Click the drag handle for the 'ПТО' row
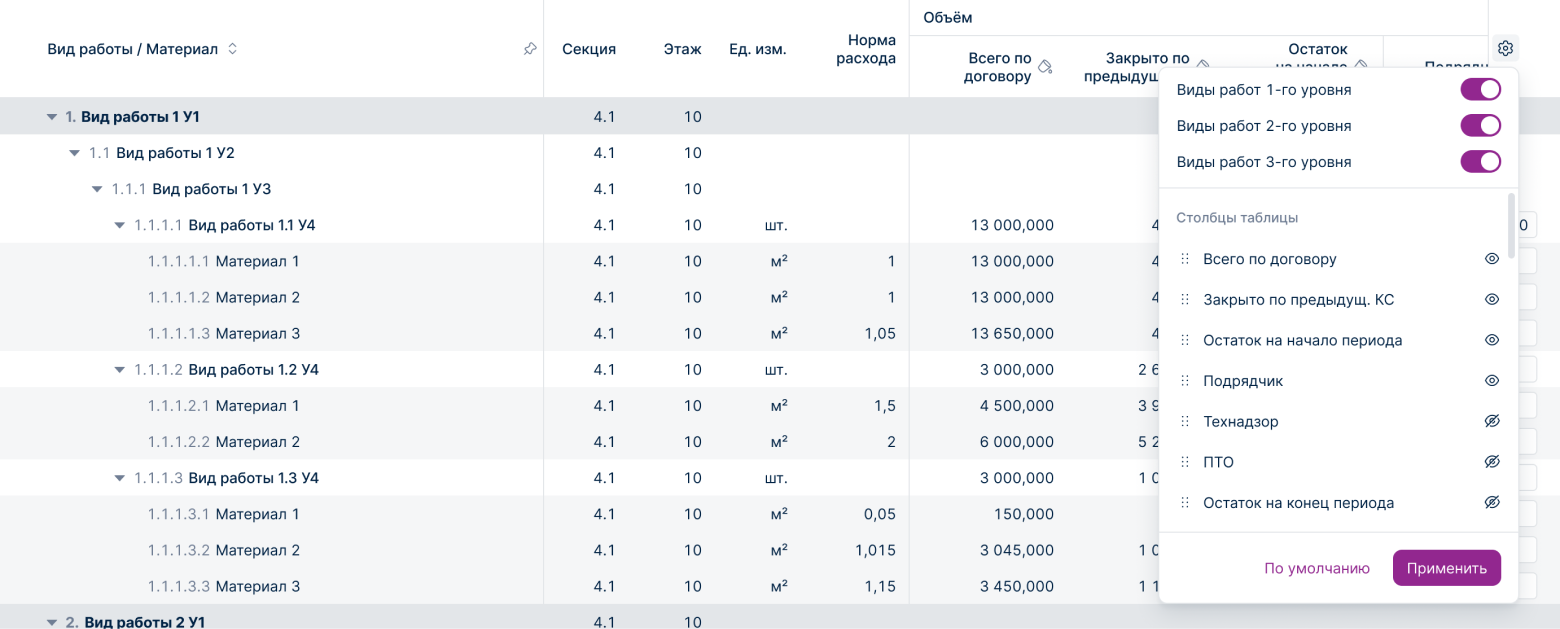Screen dimensions: 1560x629 pyautogui.click(x=1184, y=463)
